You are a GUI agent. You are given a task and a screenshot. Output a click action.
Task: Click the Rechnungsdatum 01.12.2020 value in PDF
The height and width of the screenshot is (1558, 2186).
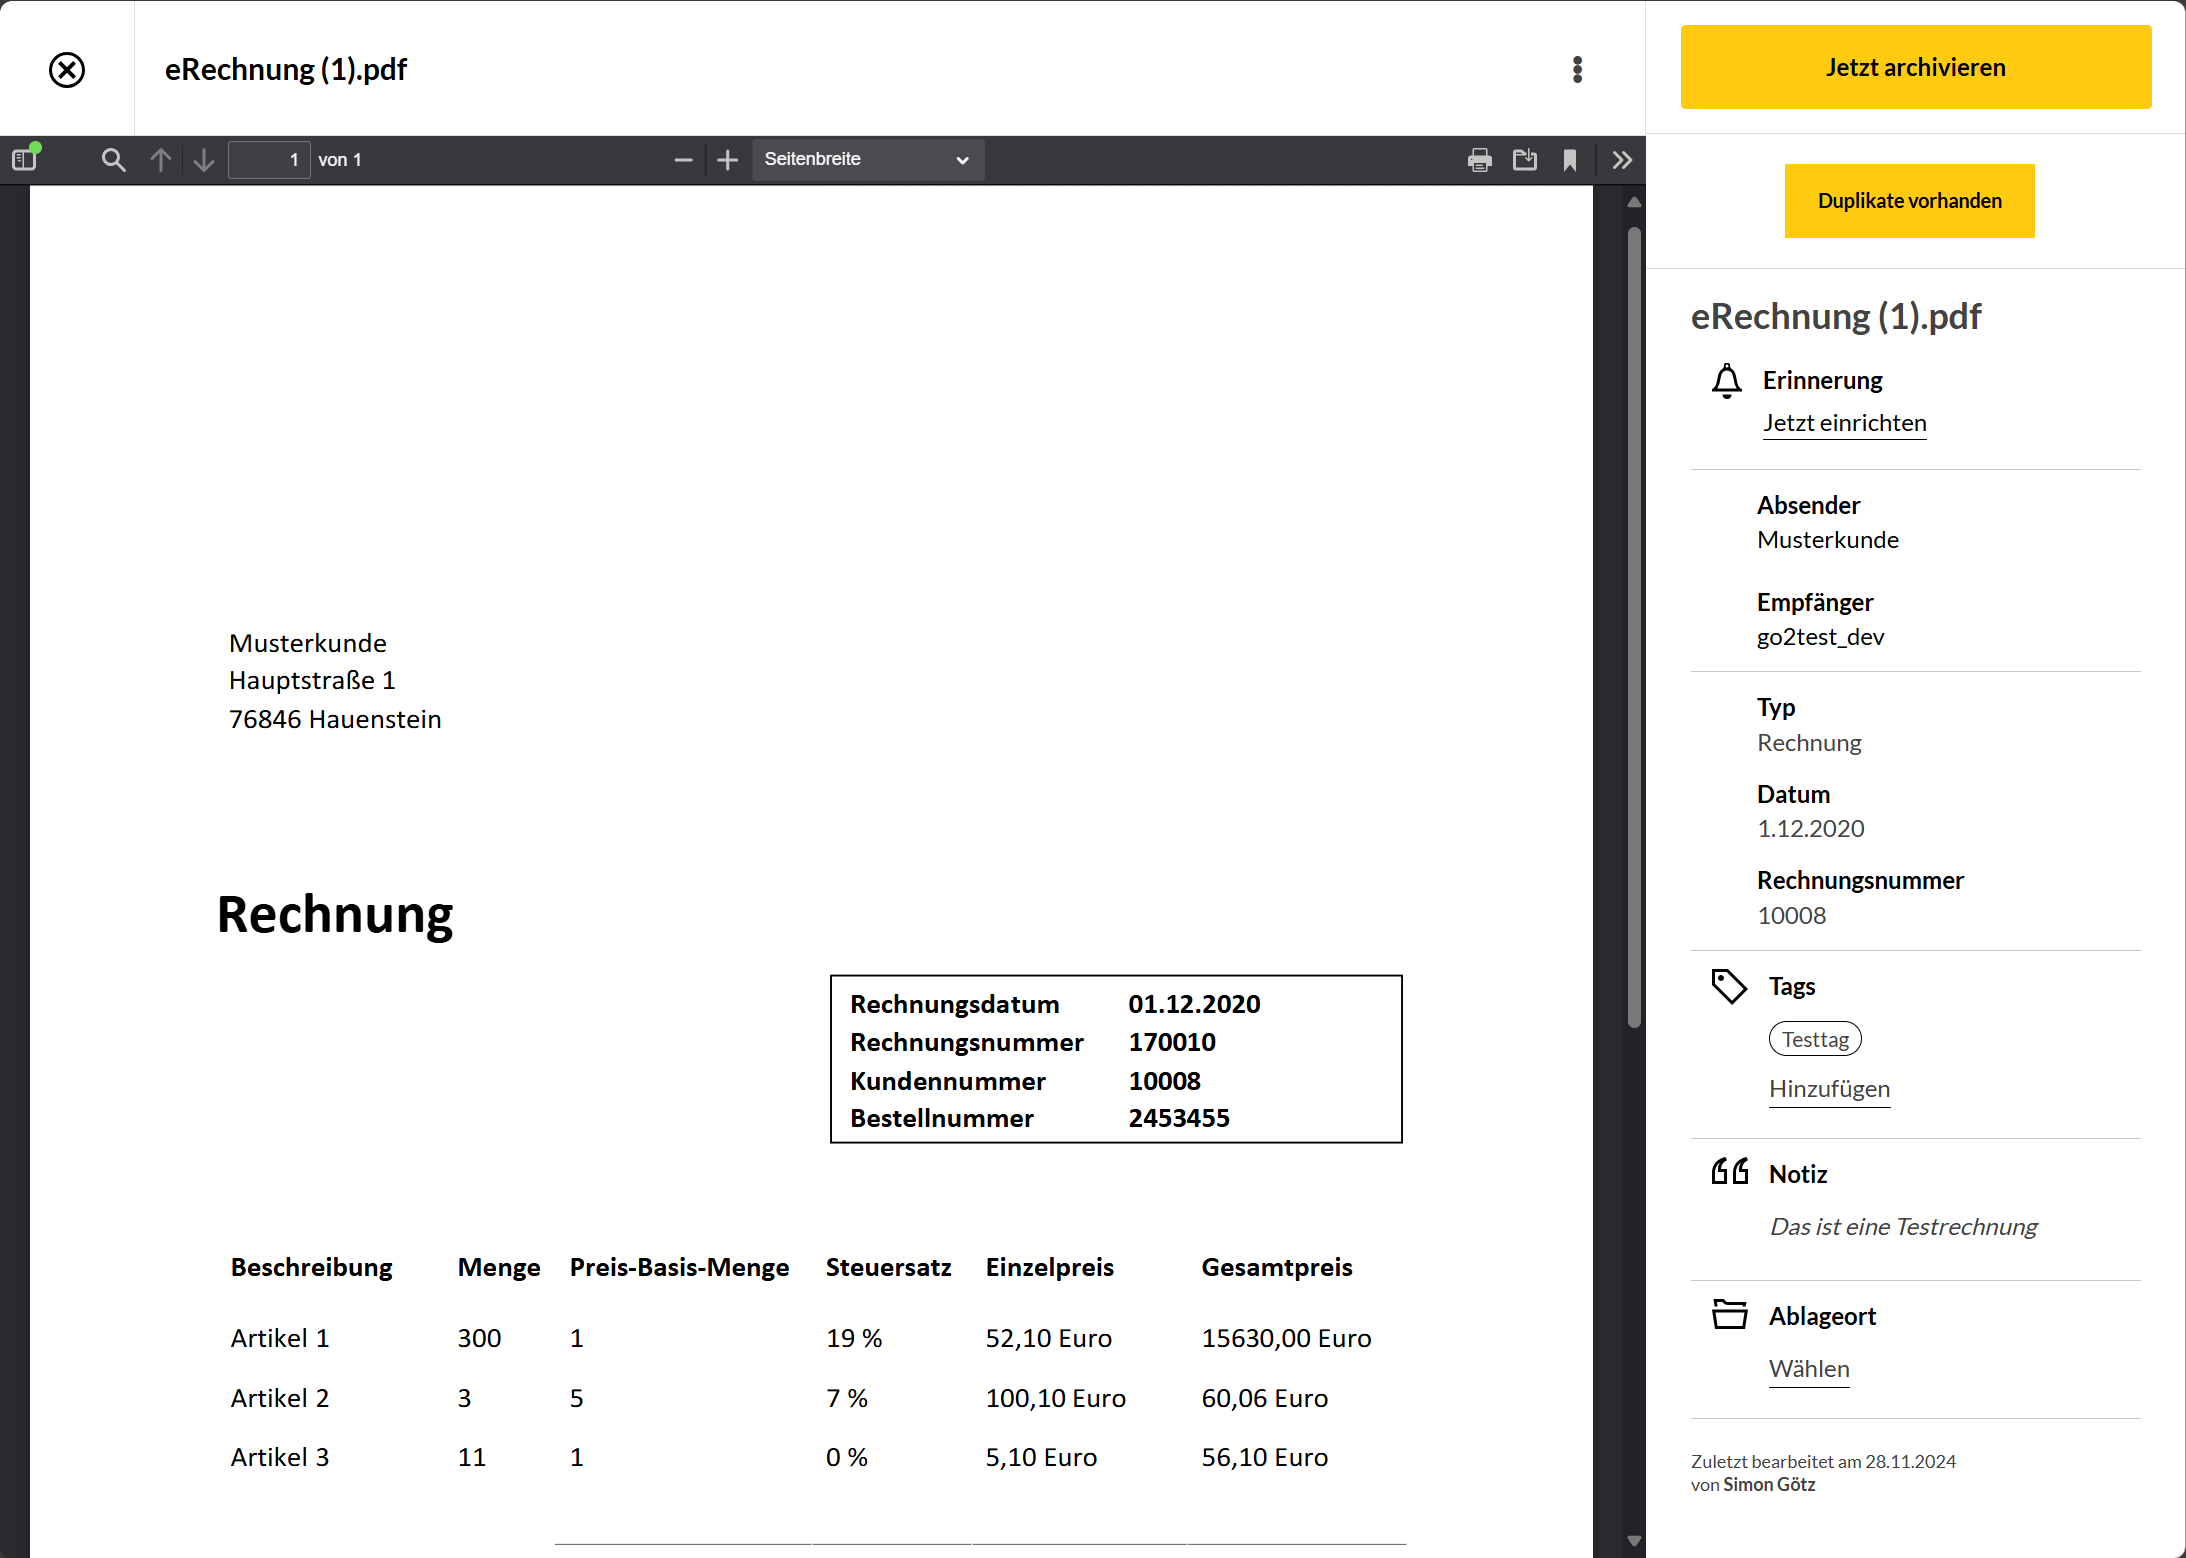(x=1194, y=1005)
